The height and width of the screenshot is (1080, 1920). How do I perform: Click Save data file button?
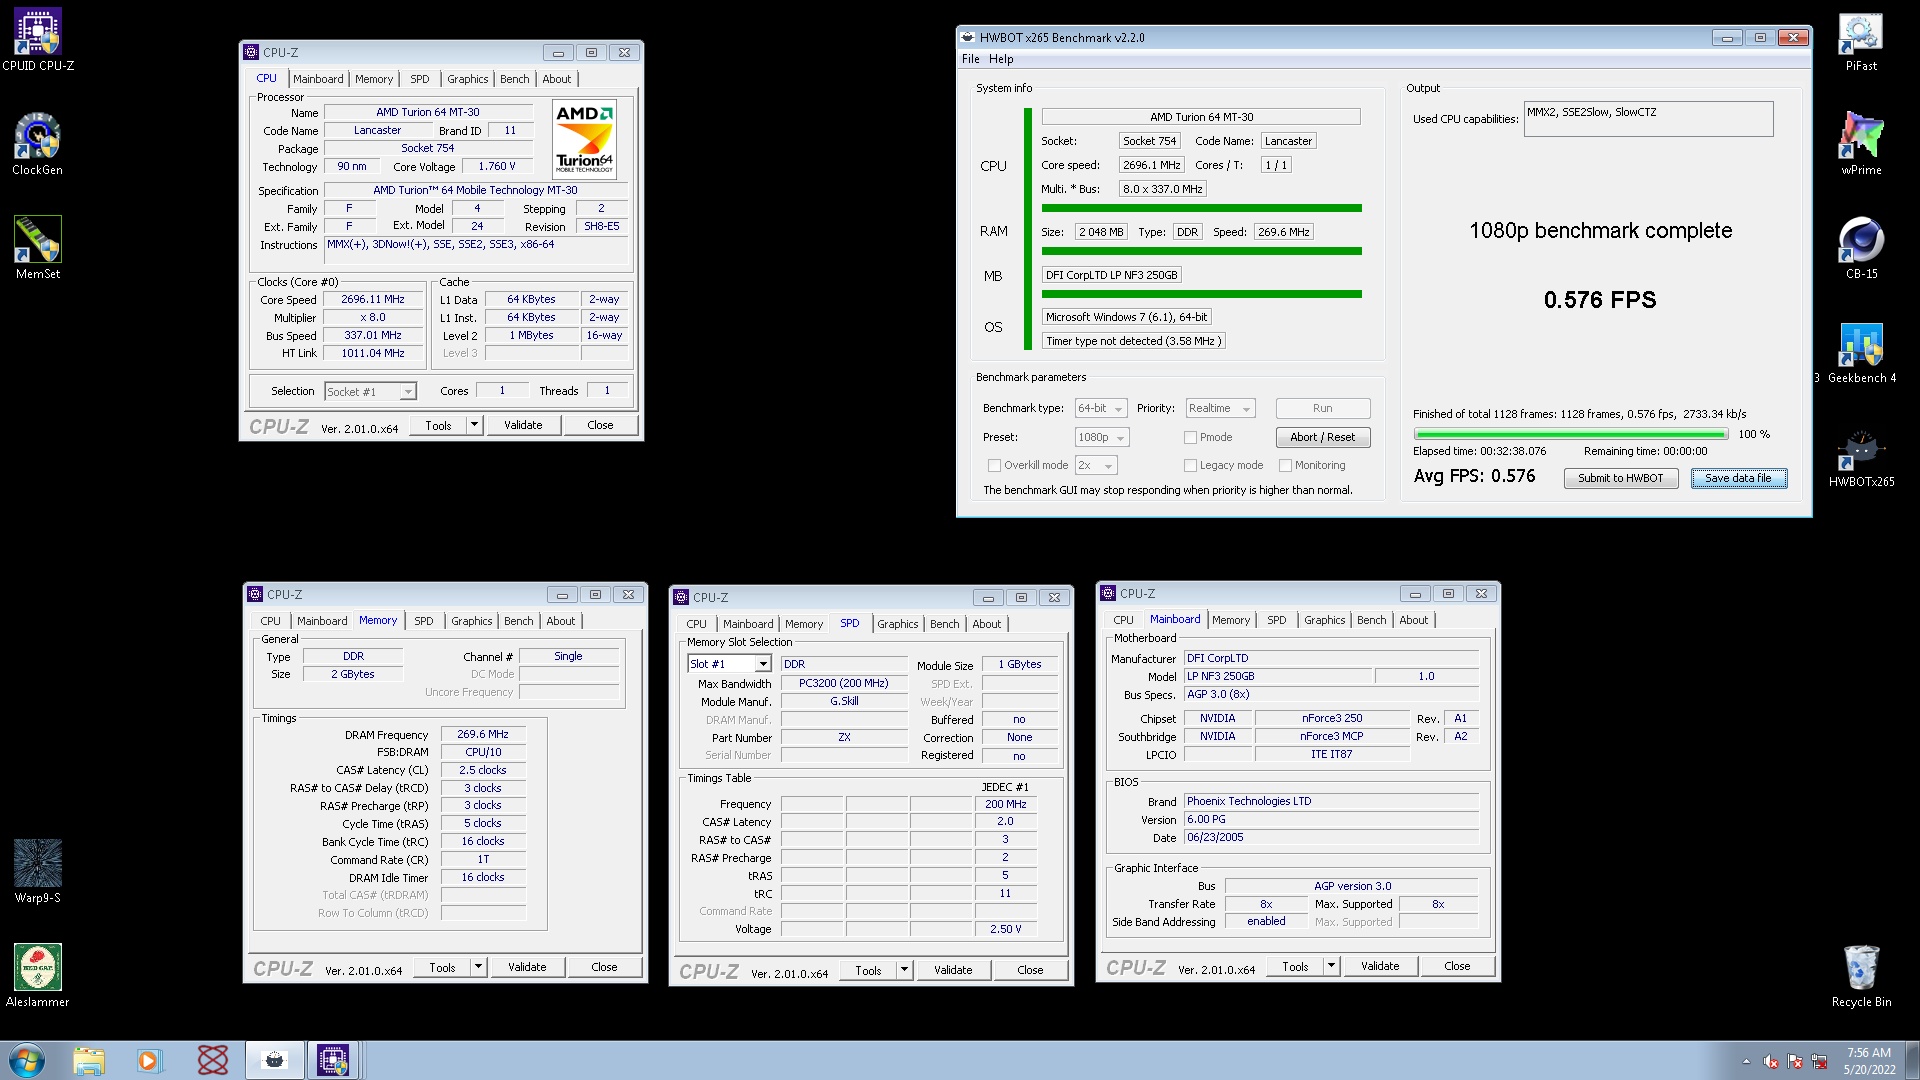[x=1738, y=478]
